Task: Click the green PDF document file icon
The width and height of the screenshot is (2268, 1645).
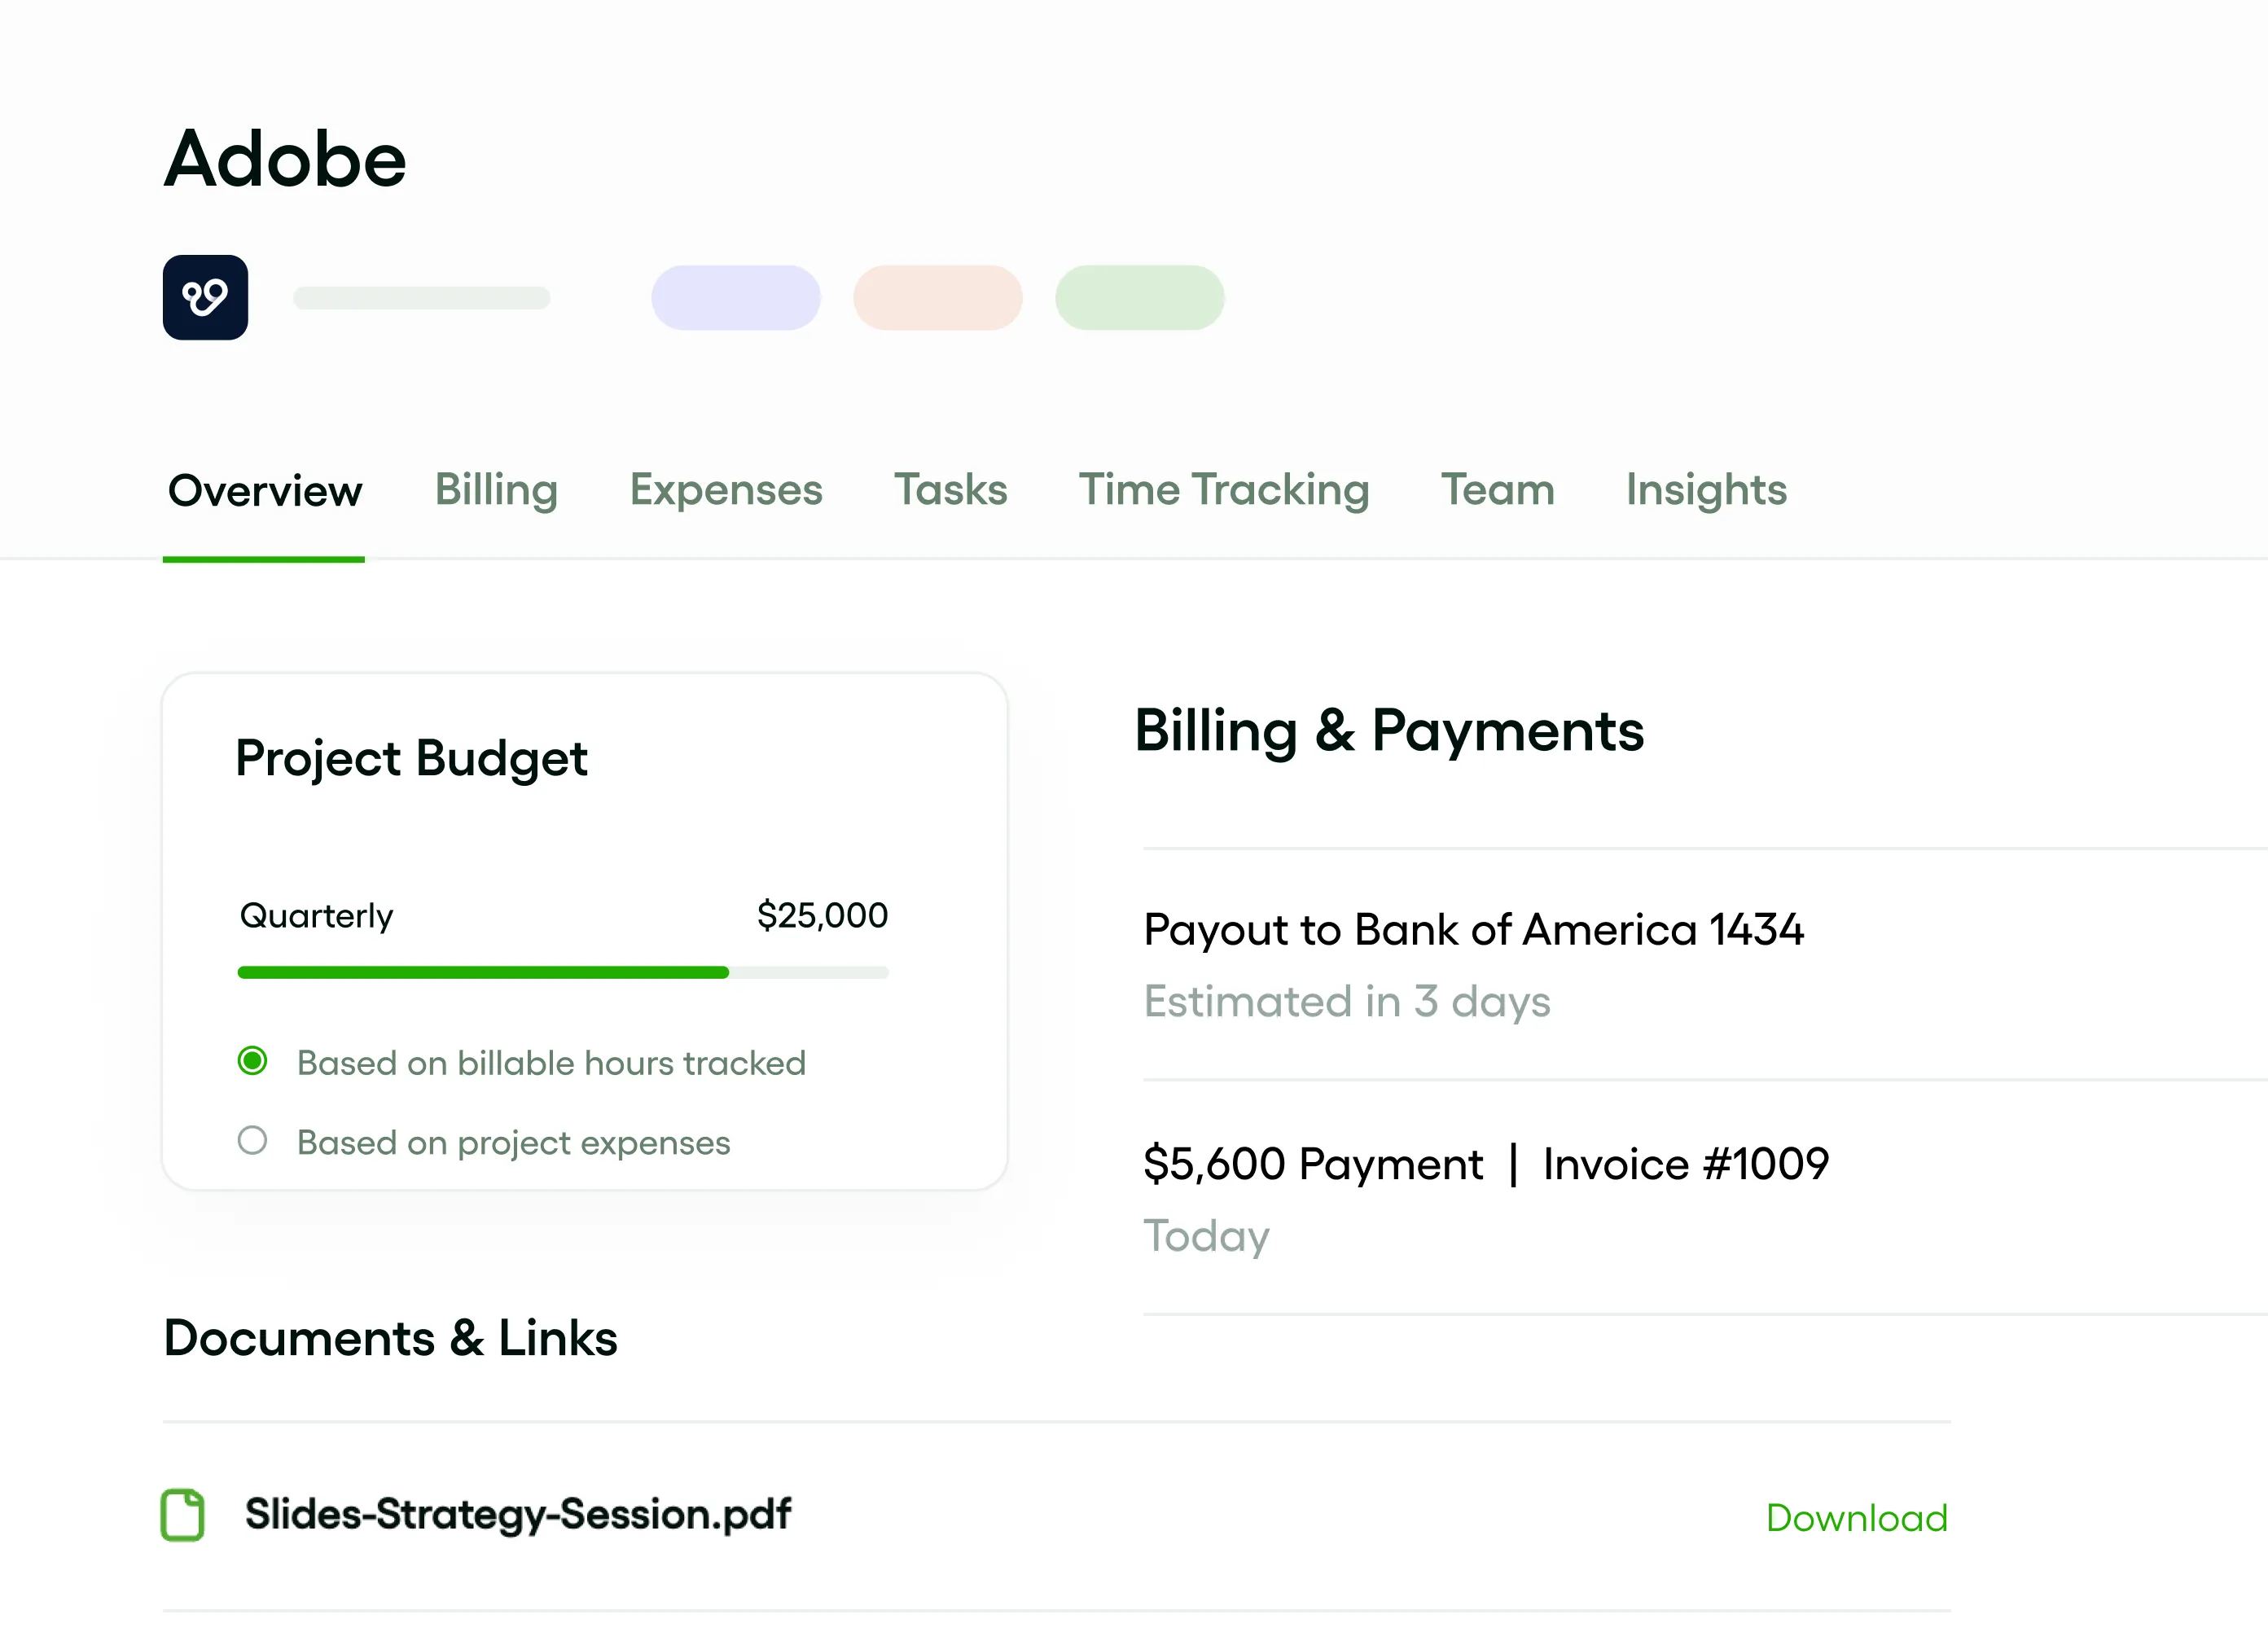Action: tap(183, 1514)
